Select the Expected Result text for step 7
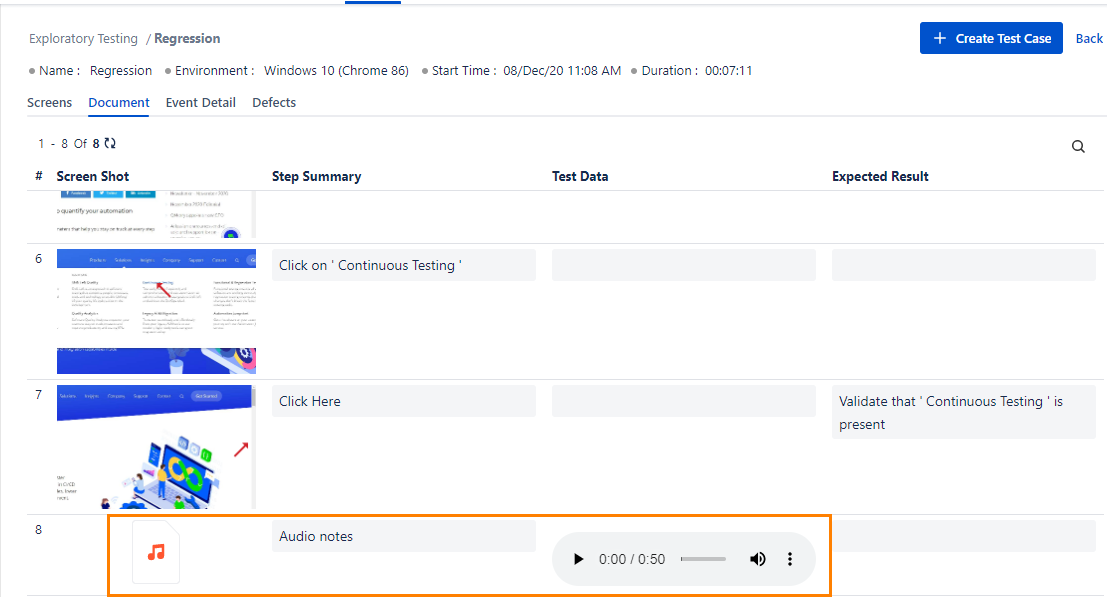 [963, 412]
